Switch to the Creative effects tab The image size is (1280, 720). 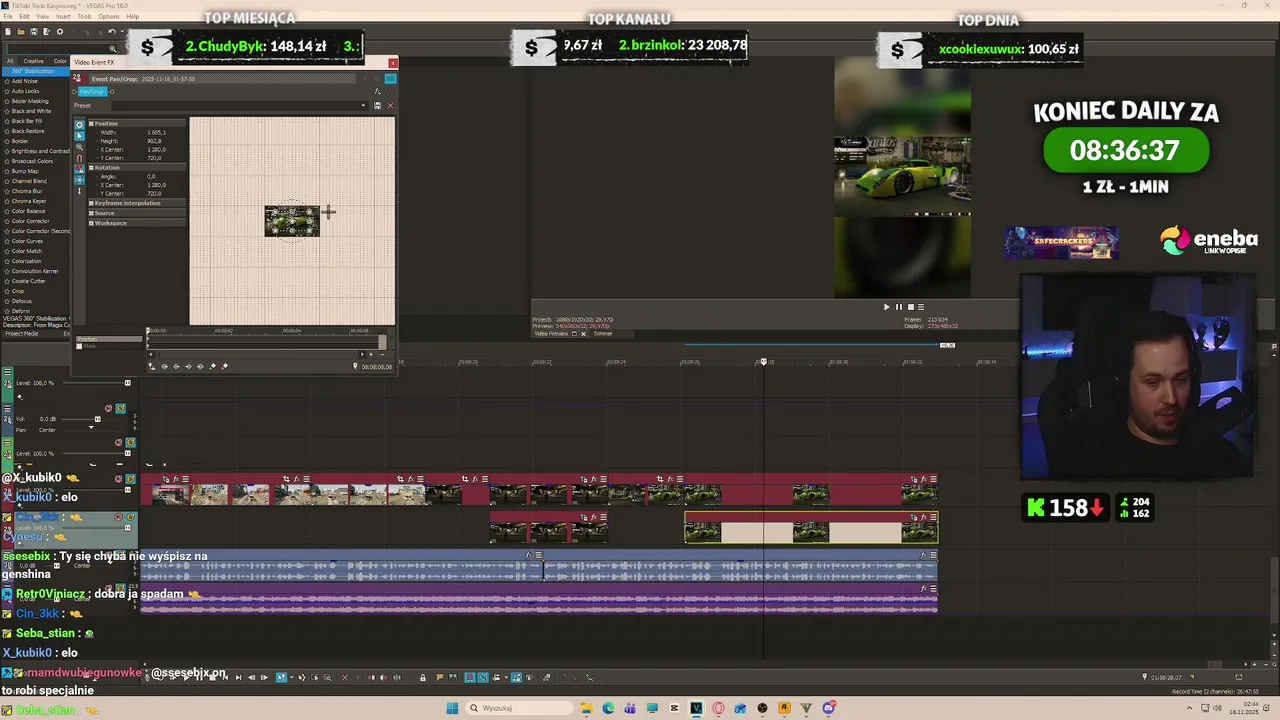tap(33, 61)
